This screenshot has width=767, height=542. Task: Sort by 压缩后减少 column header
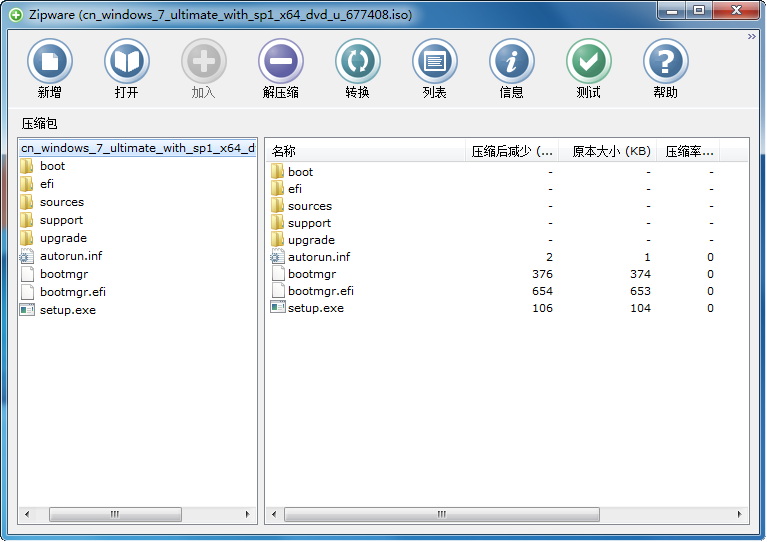pyautogui.click(x=512, y=152)
